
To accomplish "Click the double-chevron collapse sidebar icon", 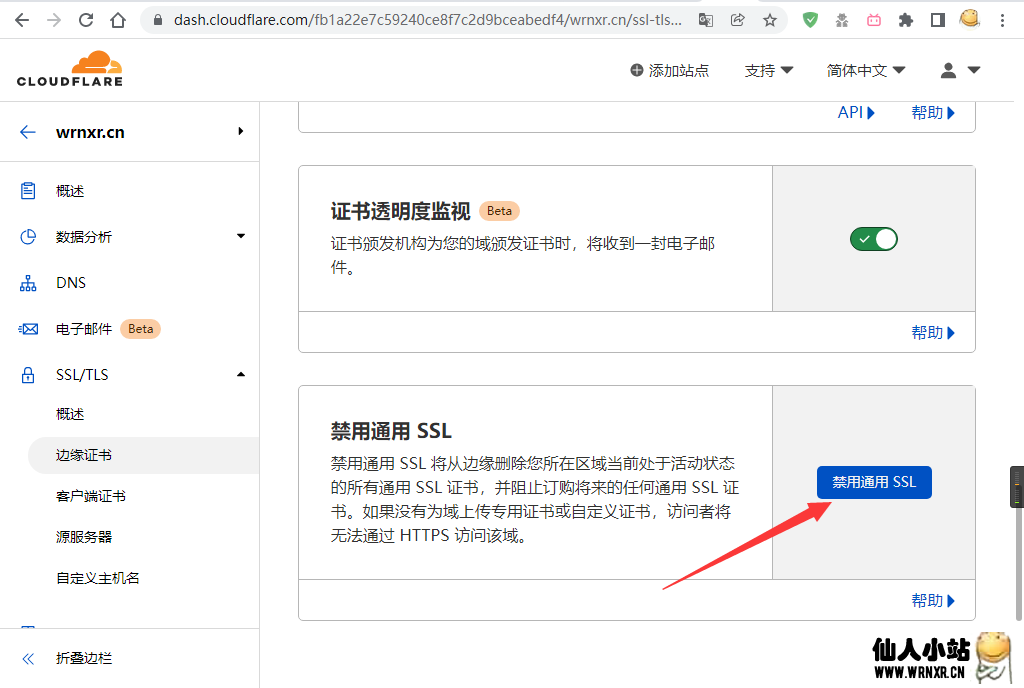I will click(28, 659).
